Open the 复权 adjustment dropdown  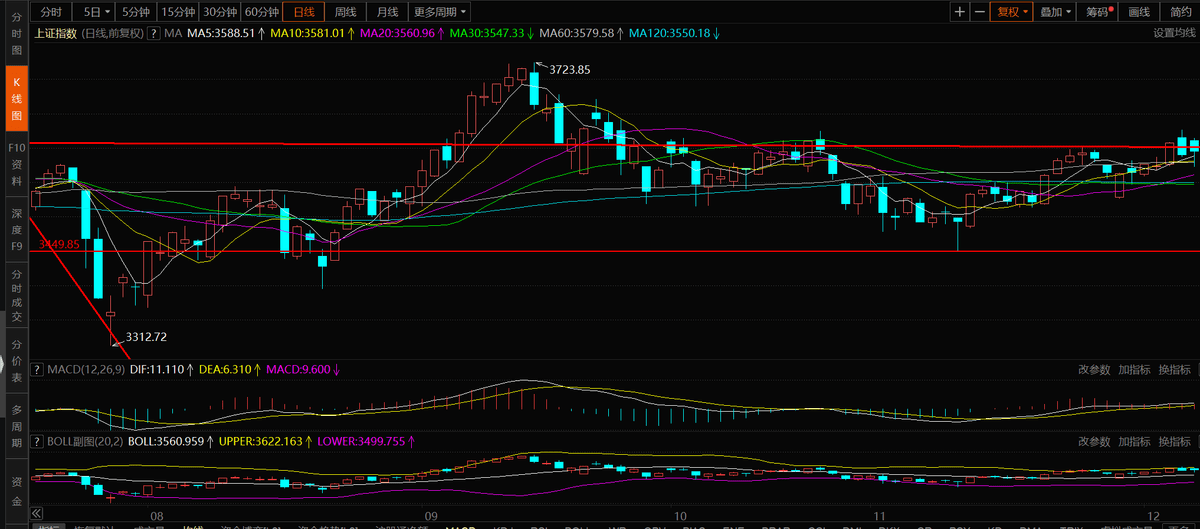click(x=1012, y=12)
